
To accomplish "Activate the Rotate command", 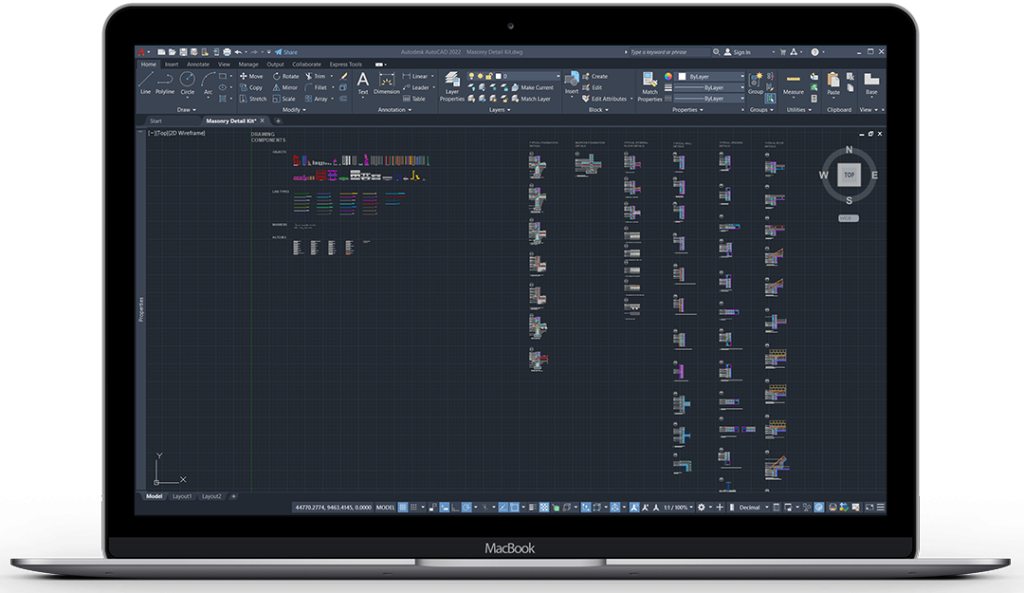I will 285,76.
